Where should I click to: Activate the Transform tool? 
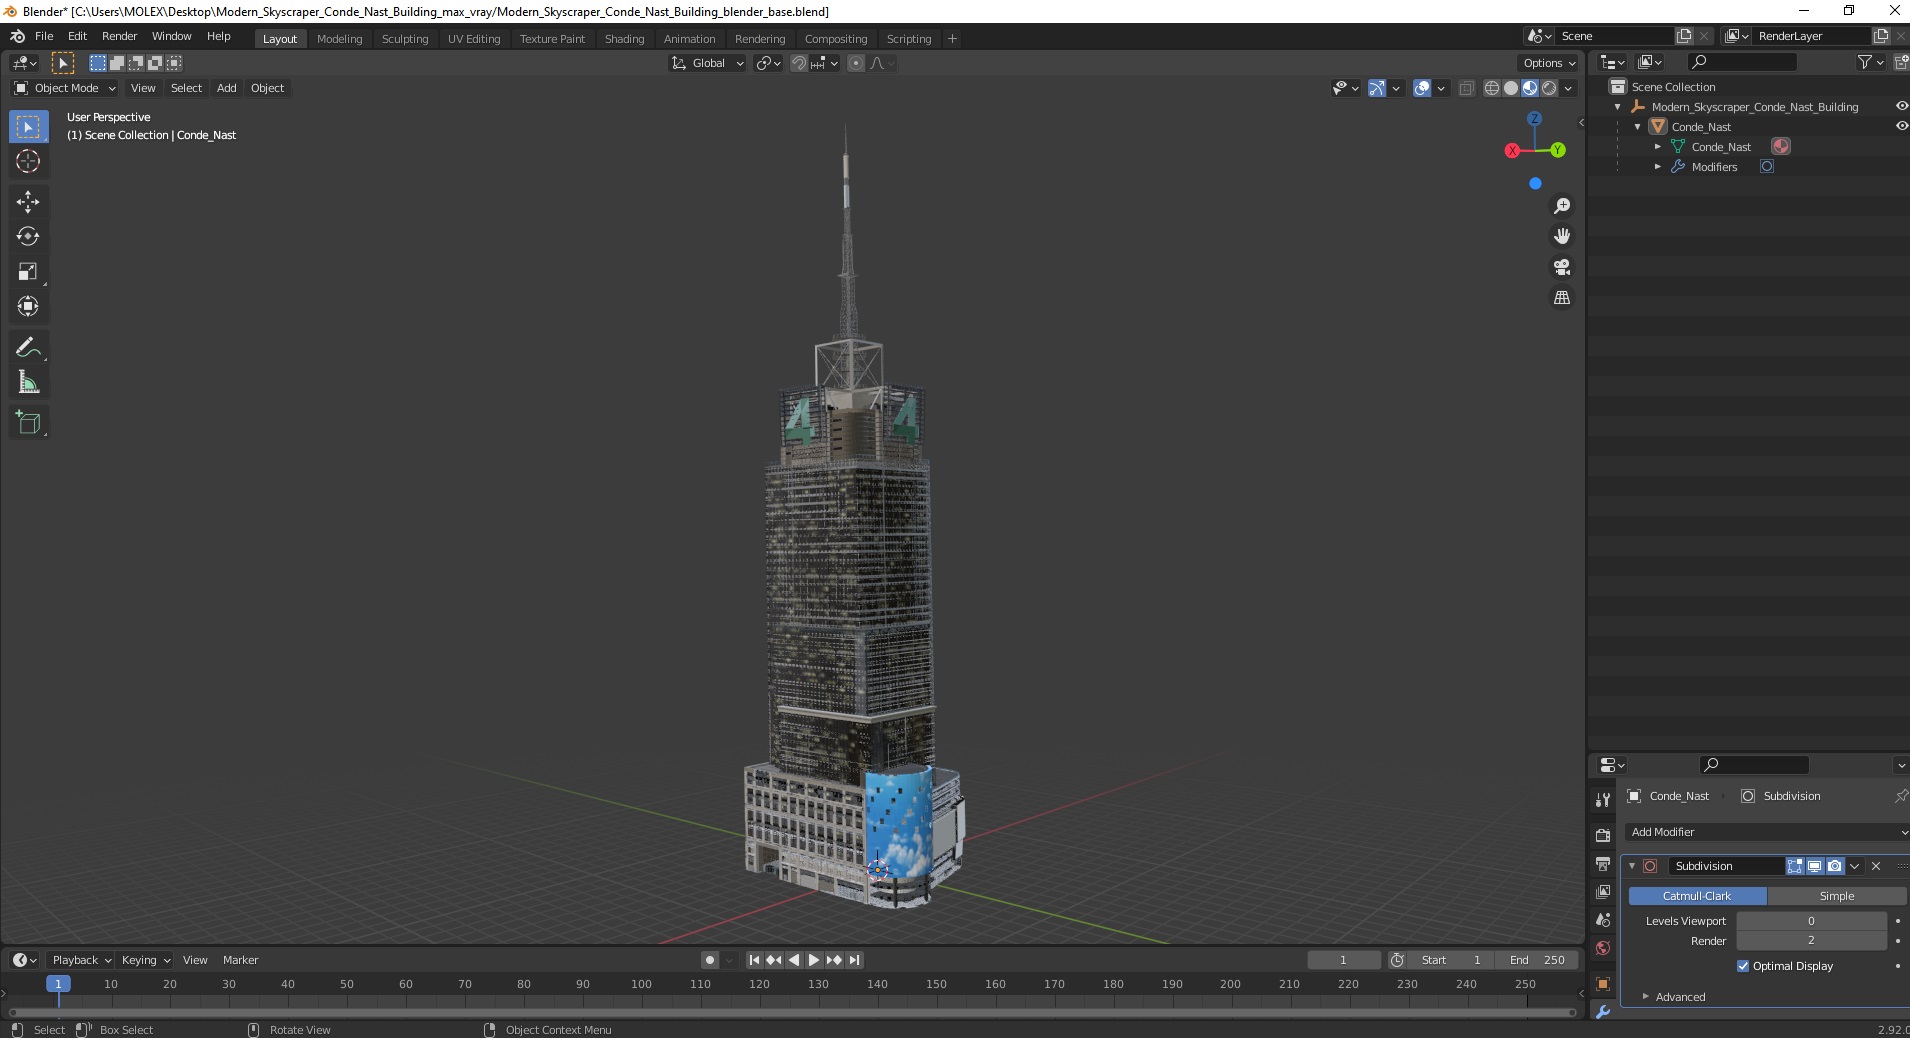28,307
